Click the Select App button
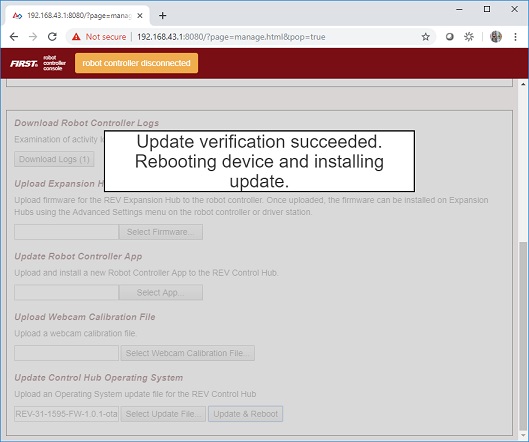Image resolution: width=529 pixels, height=442 pixels. pos(161,293)
